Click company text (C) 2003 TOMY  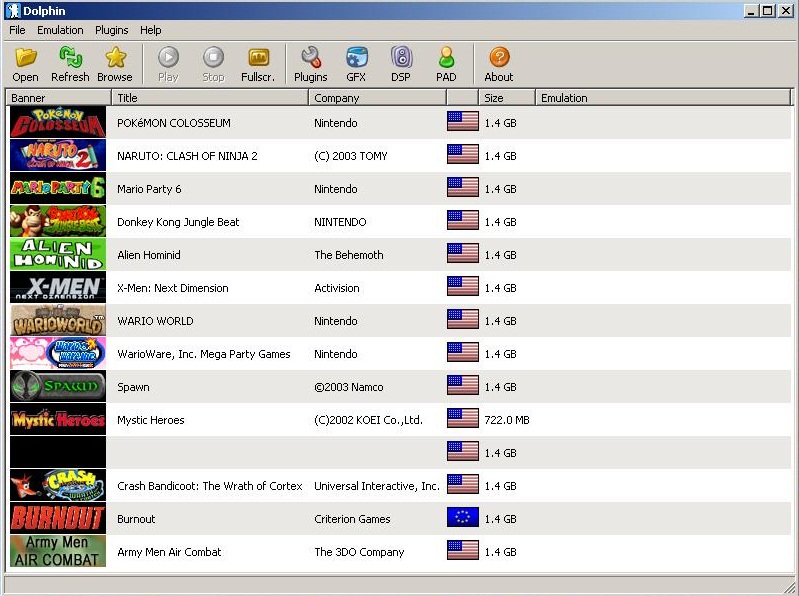coord(351,156)
